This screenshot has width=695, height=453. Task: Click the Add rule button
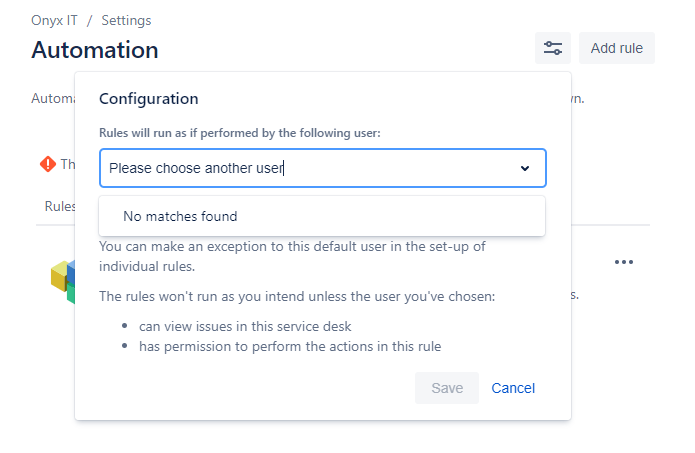tap(617, 48)
